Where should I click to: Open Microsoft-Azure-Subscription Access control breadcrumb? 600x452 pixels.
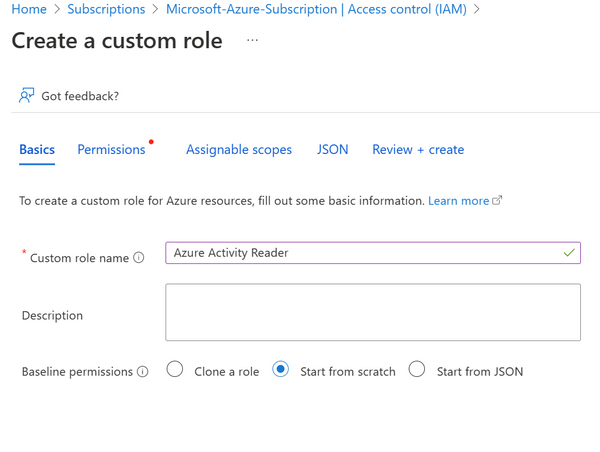click(316, 9)
